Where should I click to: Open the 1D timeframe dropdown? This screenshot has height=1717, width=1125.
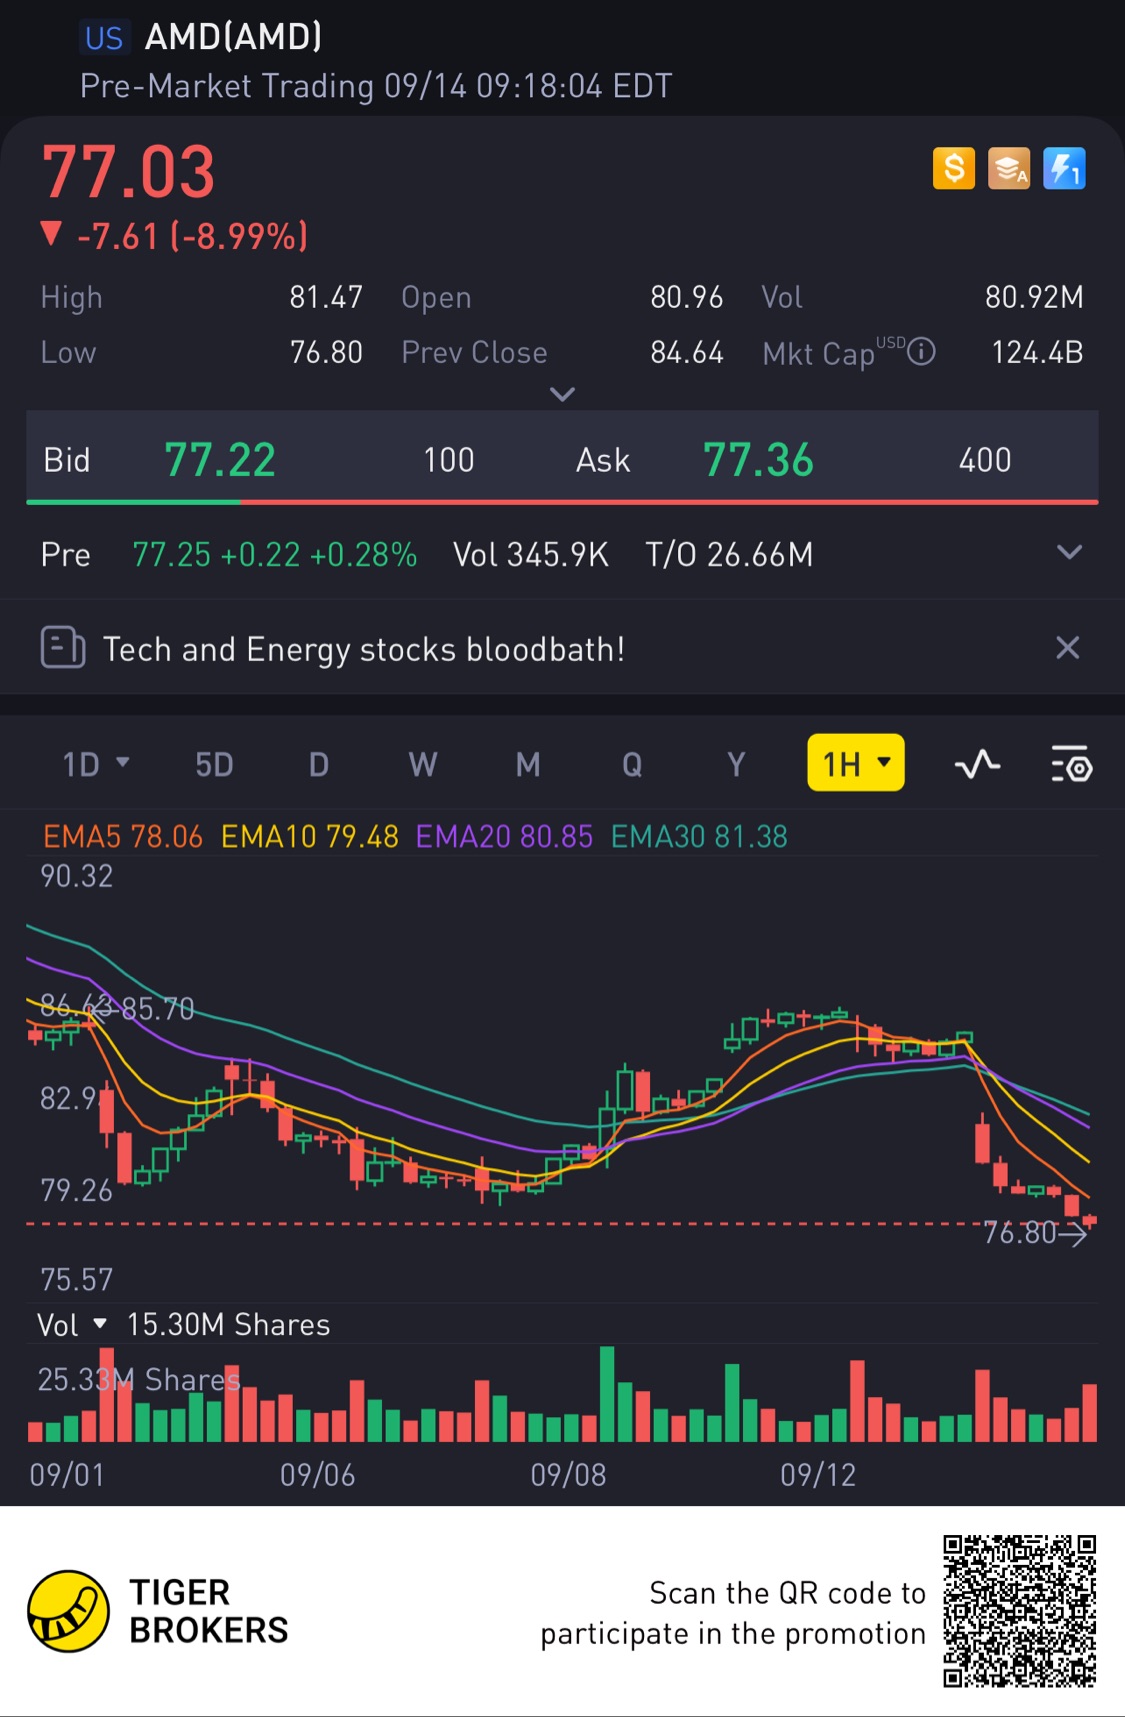(x=96, y=765)
